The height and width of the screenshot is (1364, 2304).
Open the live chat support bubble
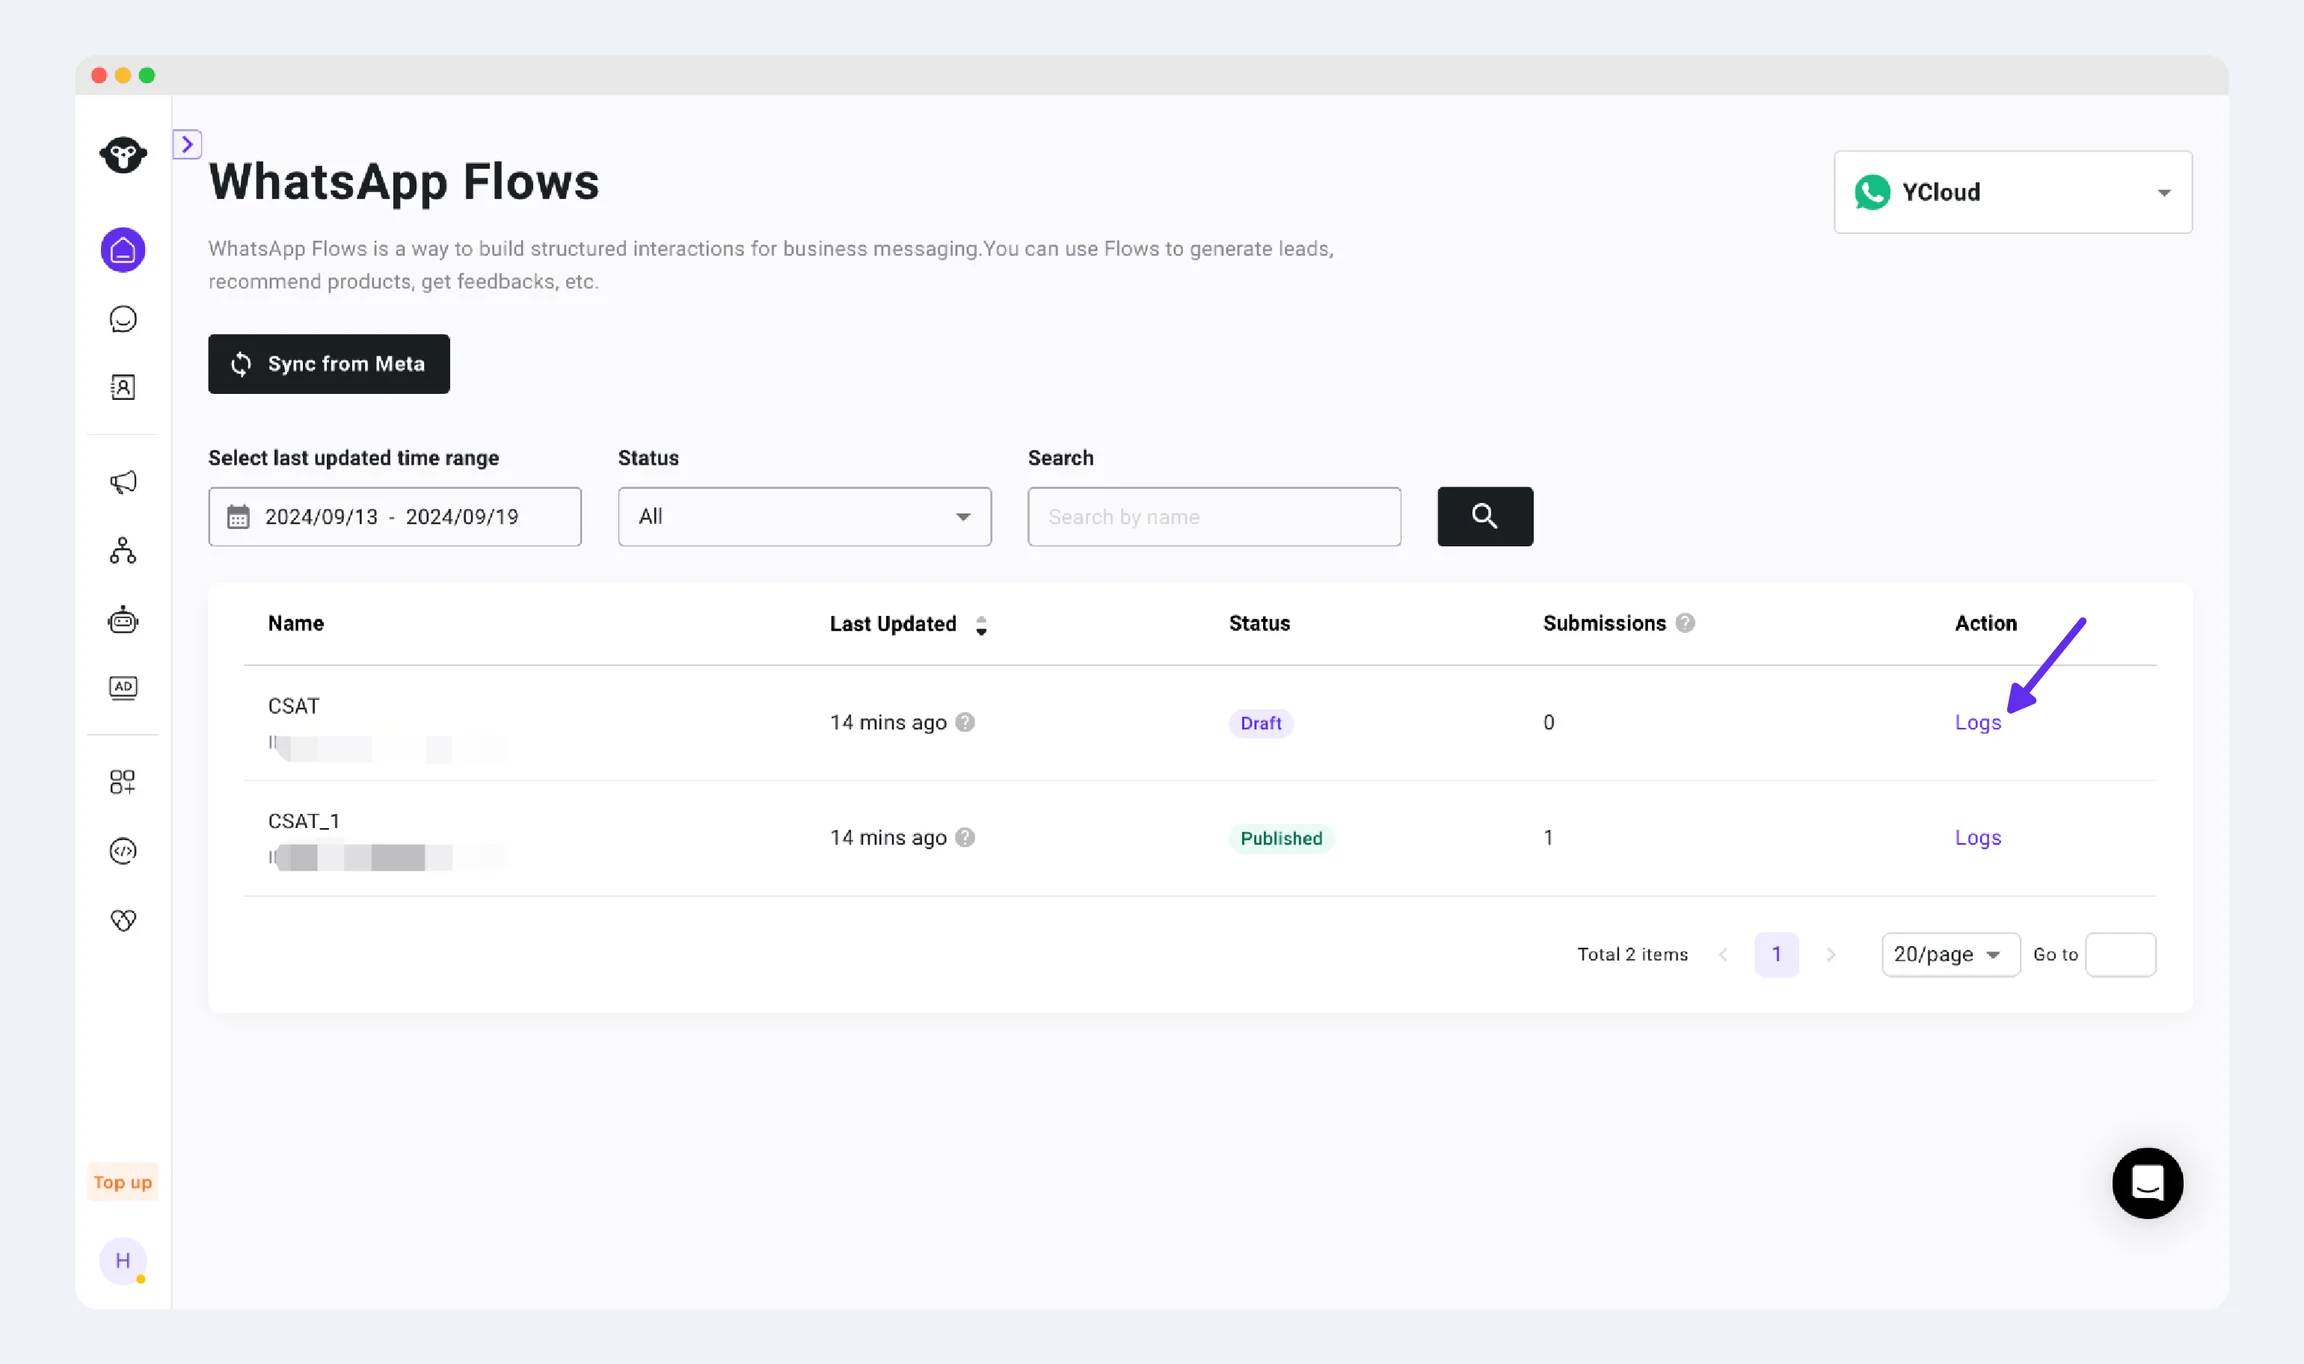[x=2147, y=1183]
